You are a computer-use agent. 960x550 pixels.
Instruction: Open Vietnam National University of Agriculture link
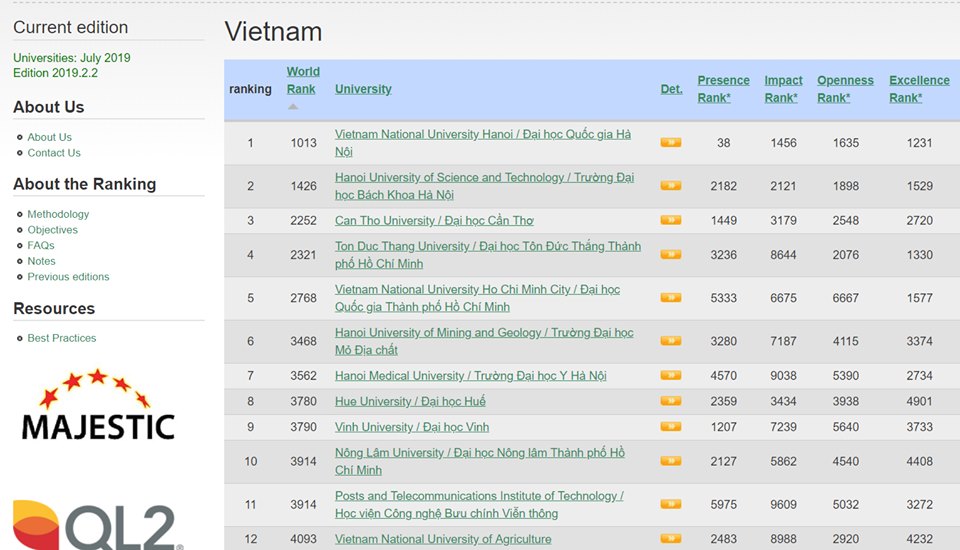442,539
